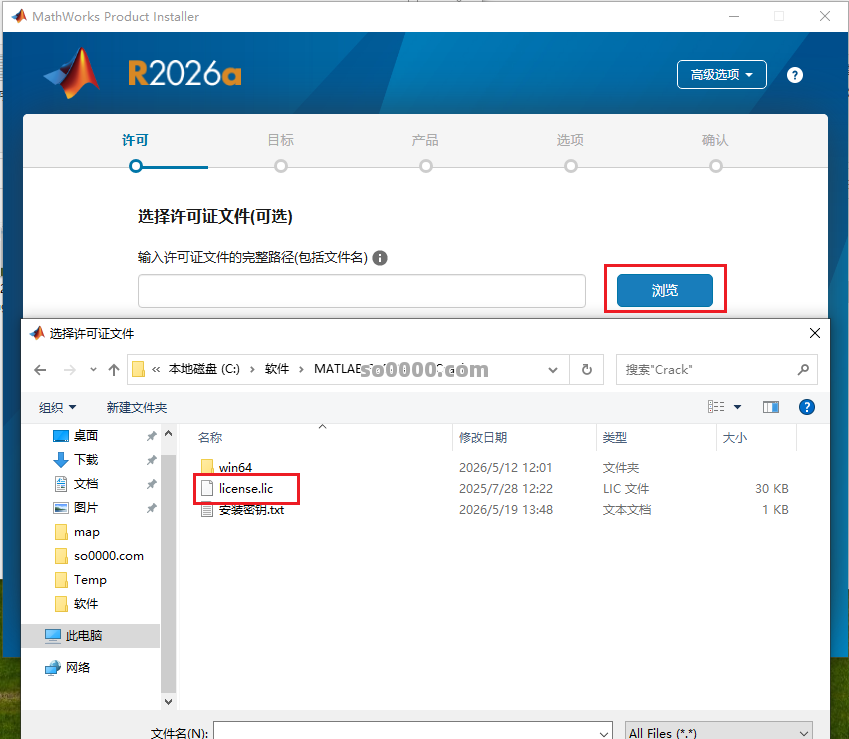The image size is (849, 739).
Task: Refresh the current folder view
Action: tap(586, 370)
